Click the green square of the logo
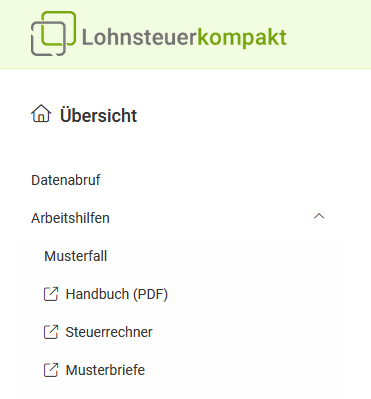The image size is (371, 399). click(59, 28)
